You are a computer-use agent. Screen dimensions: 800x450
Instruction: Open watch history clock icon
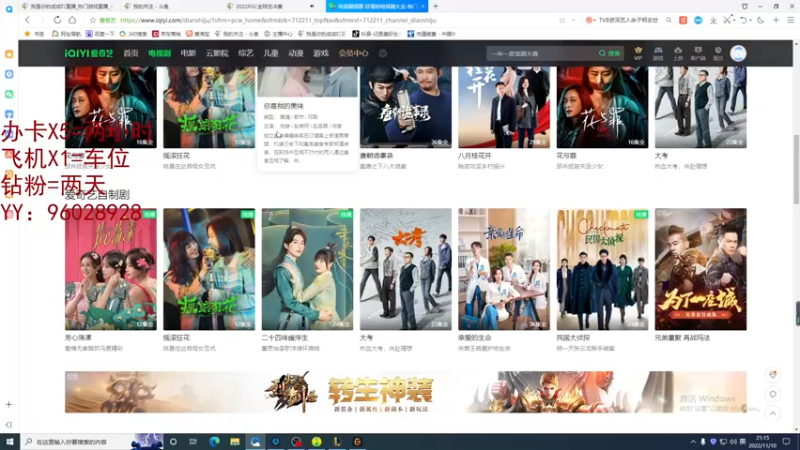[718, 53]
